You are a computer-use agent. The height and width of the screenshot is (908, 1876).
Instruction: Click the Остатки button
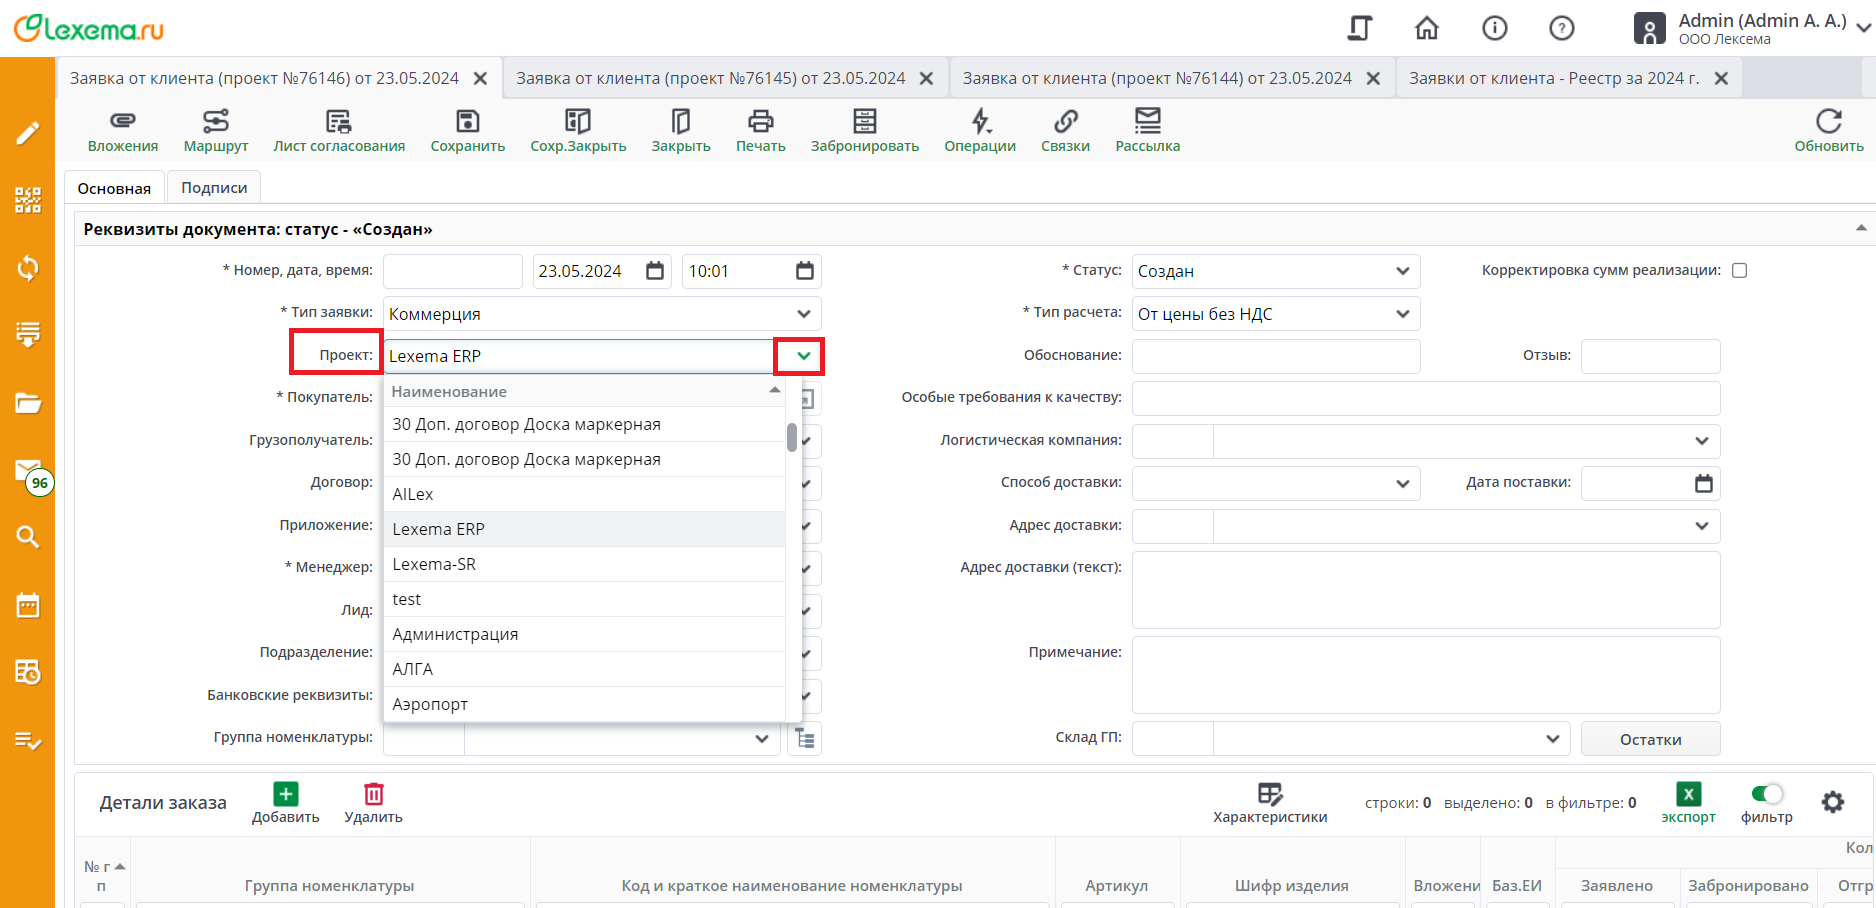(x=1650, y=739)
